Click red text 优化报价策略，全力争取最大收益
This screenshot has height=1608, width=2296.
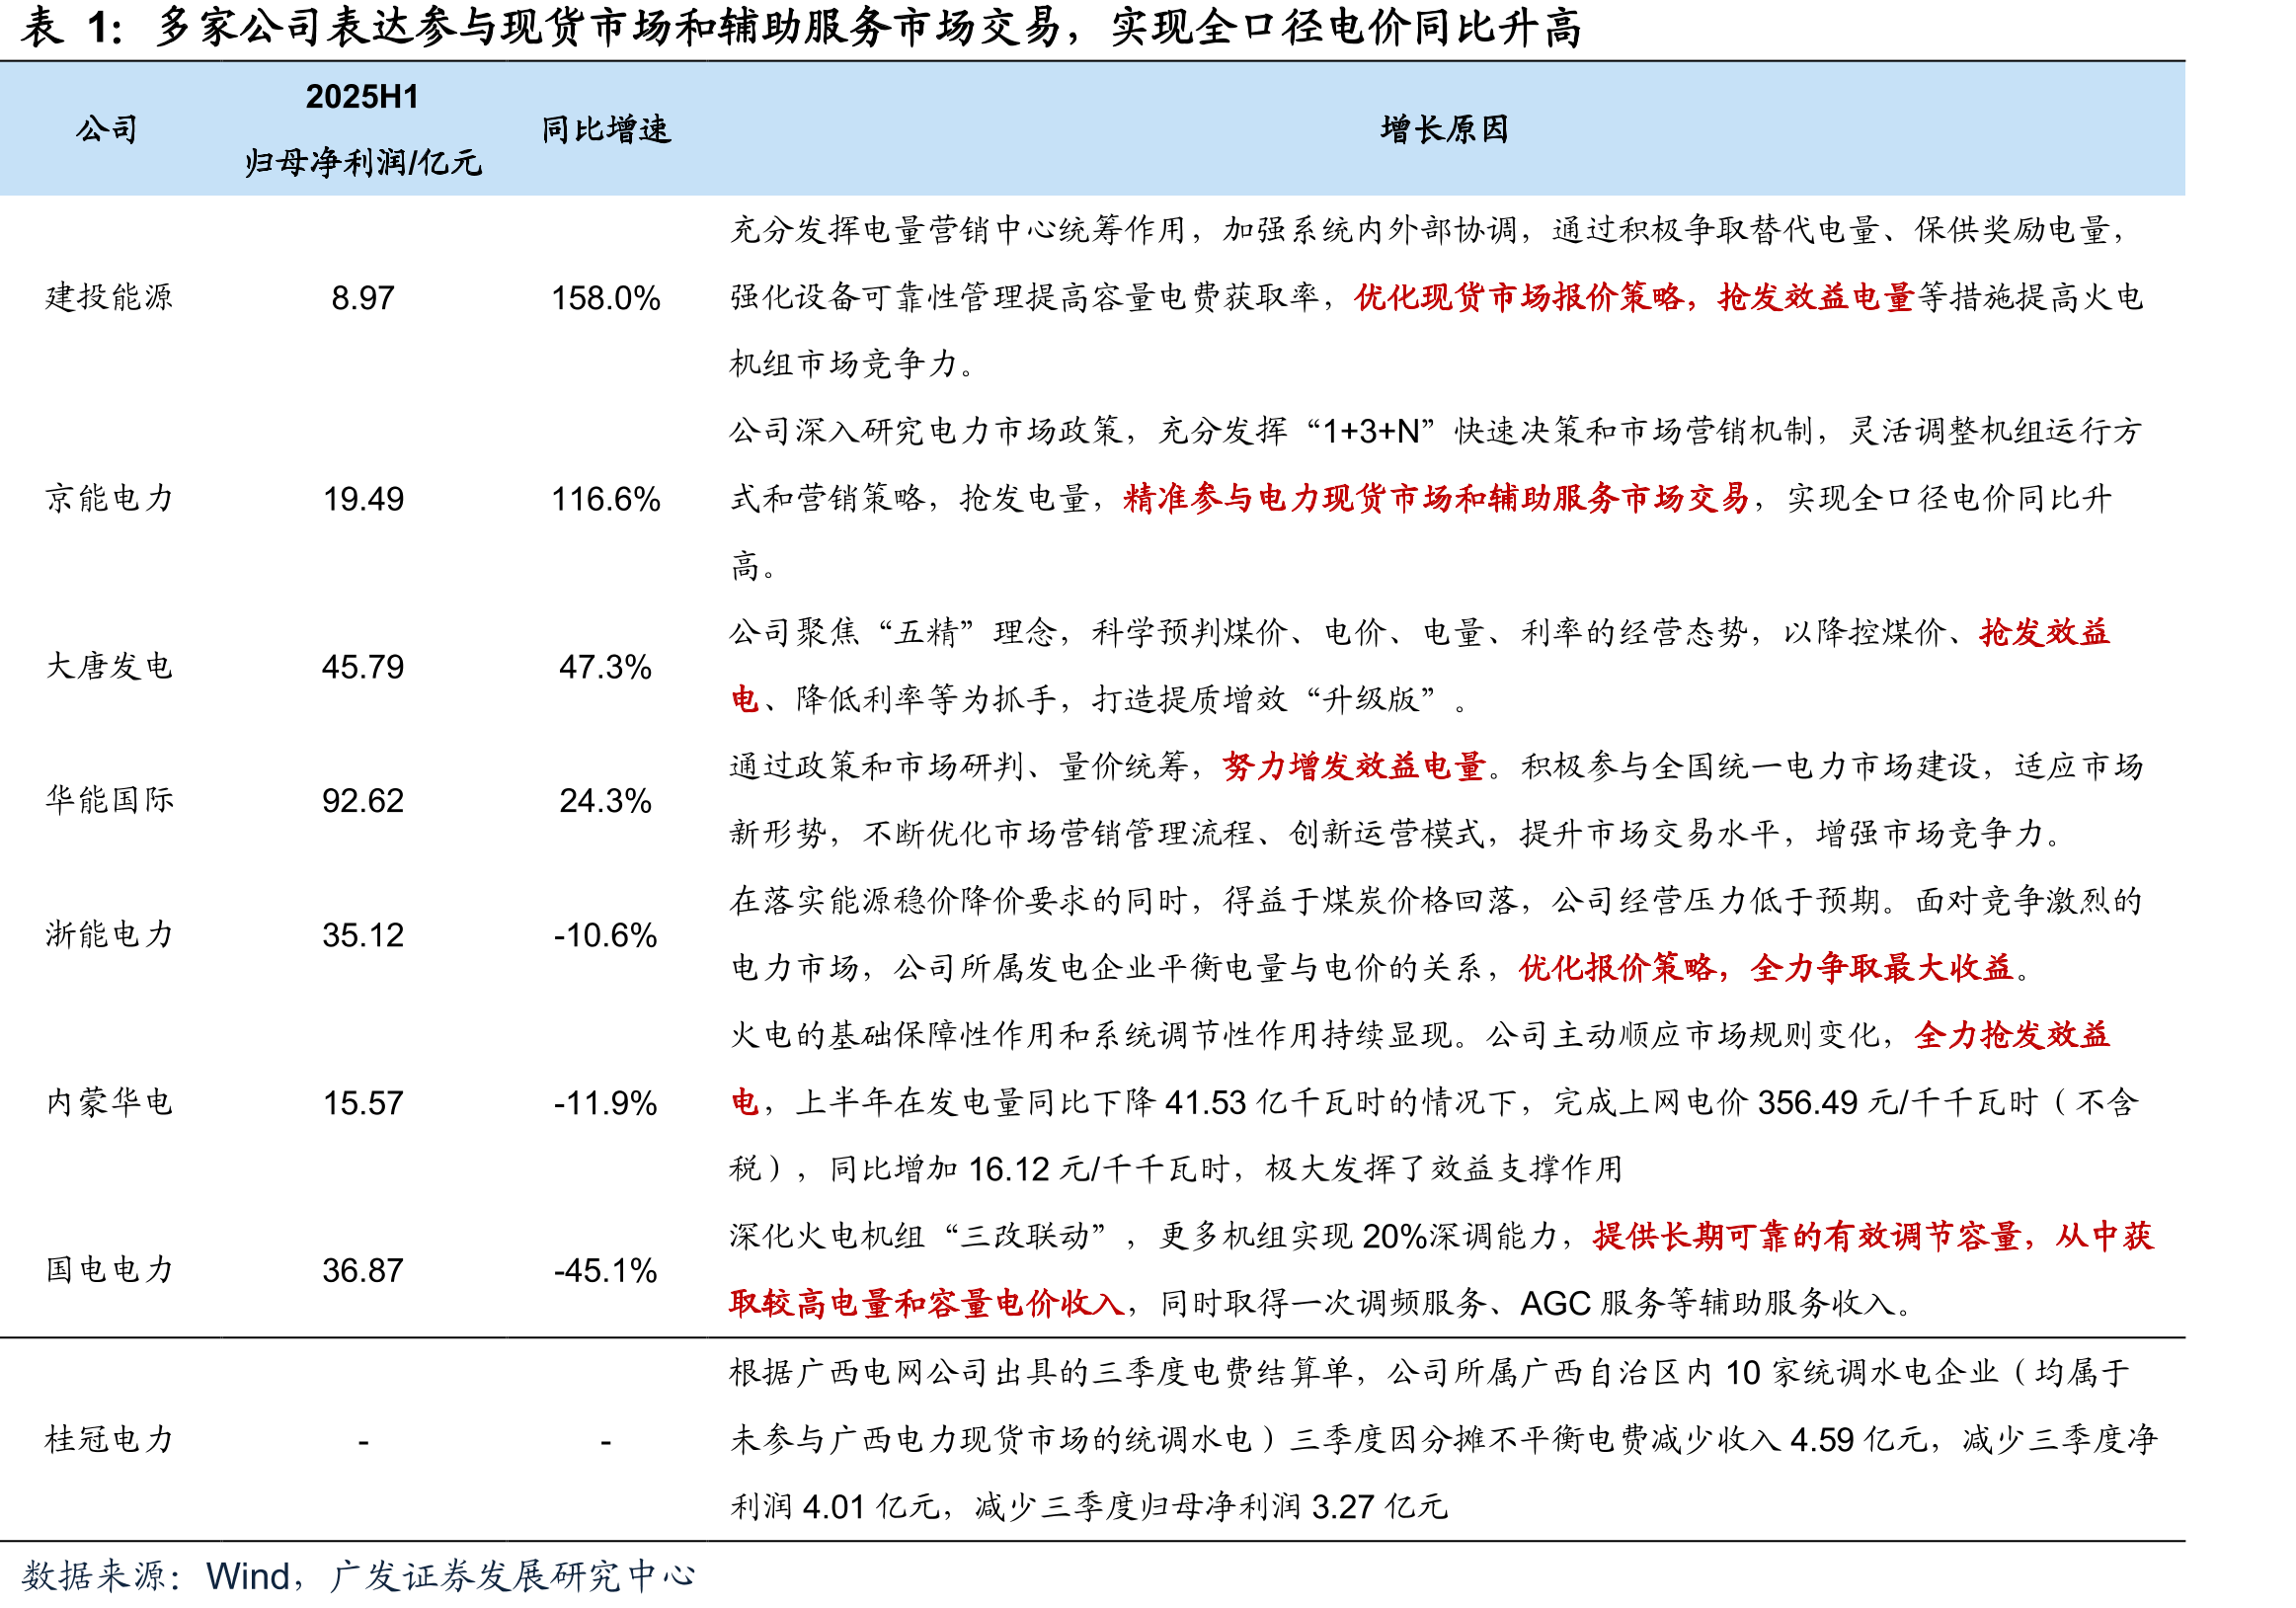pos(1766,968)
